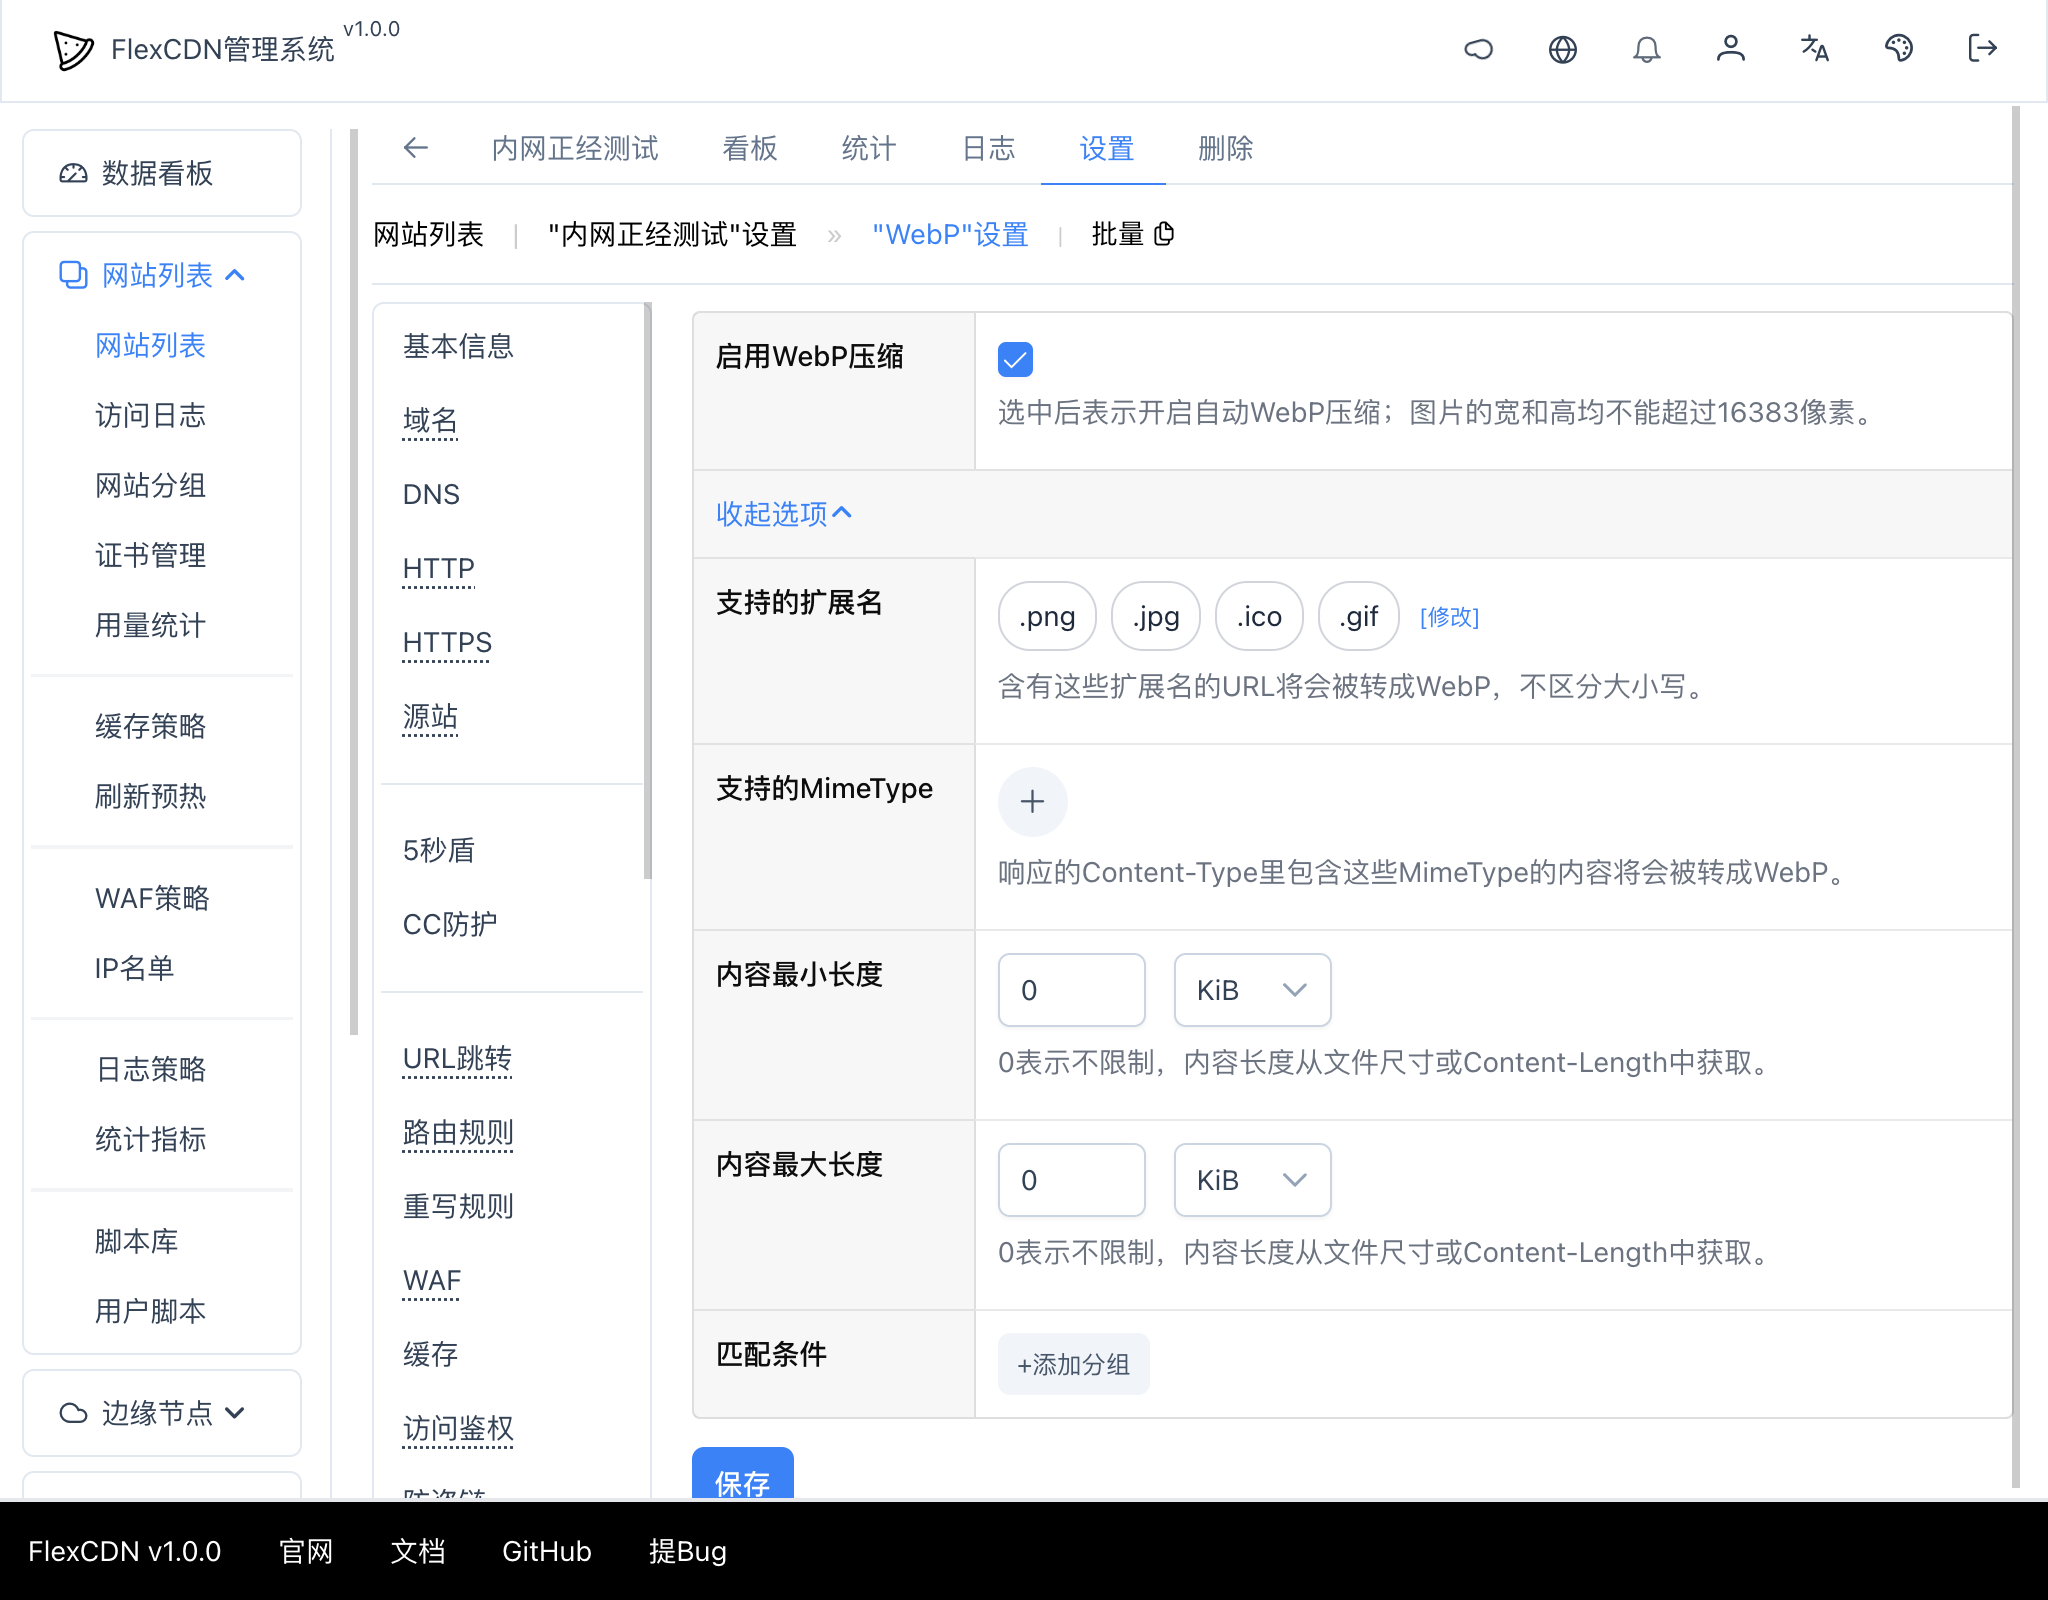The width and height of the screenshot is (2048, 1600).
Task: Collapse options via 收起选项
Action: coord(784,514)
